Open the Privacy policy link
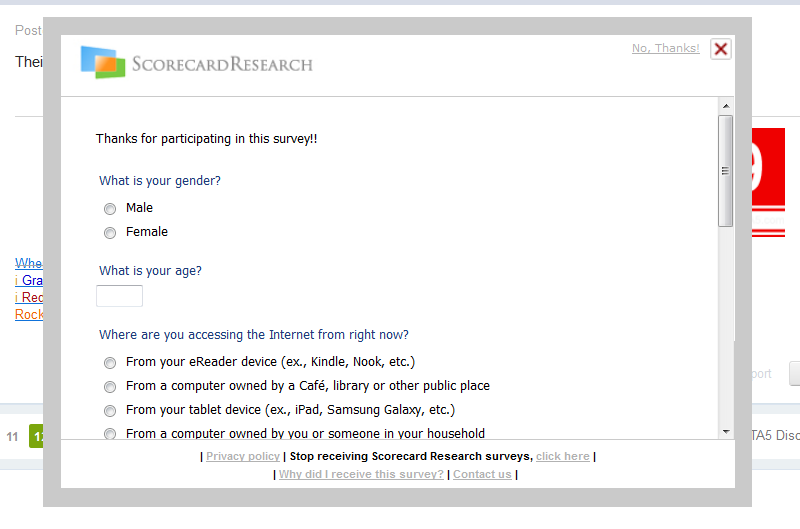The width and height of the screenshot is (800, 529). click(243, 456)
